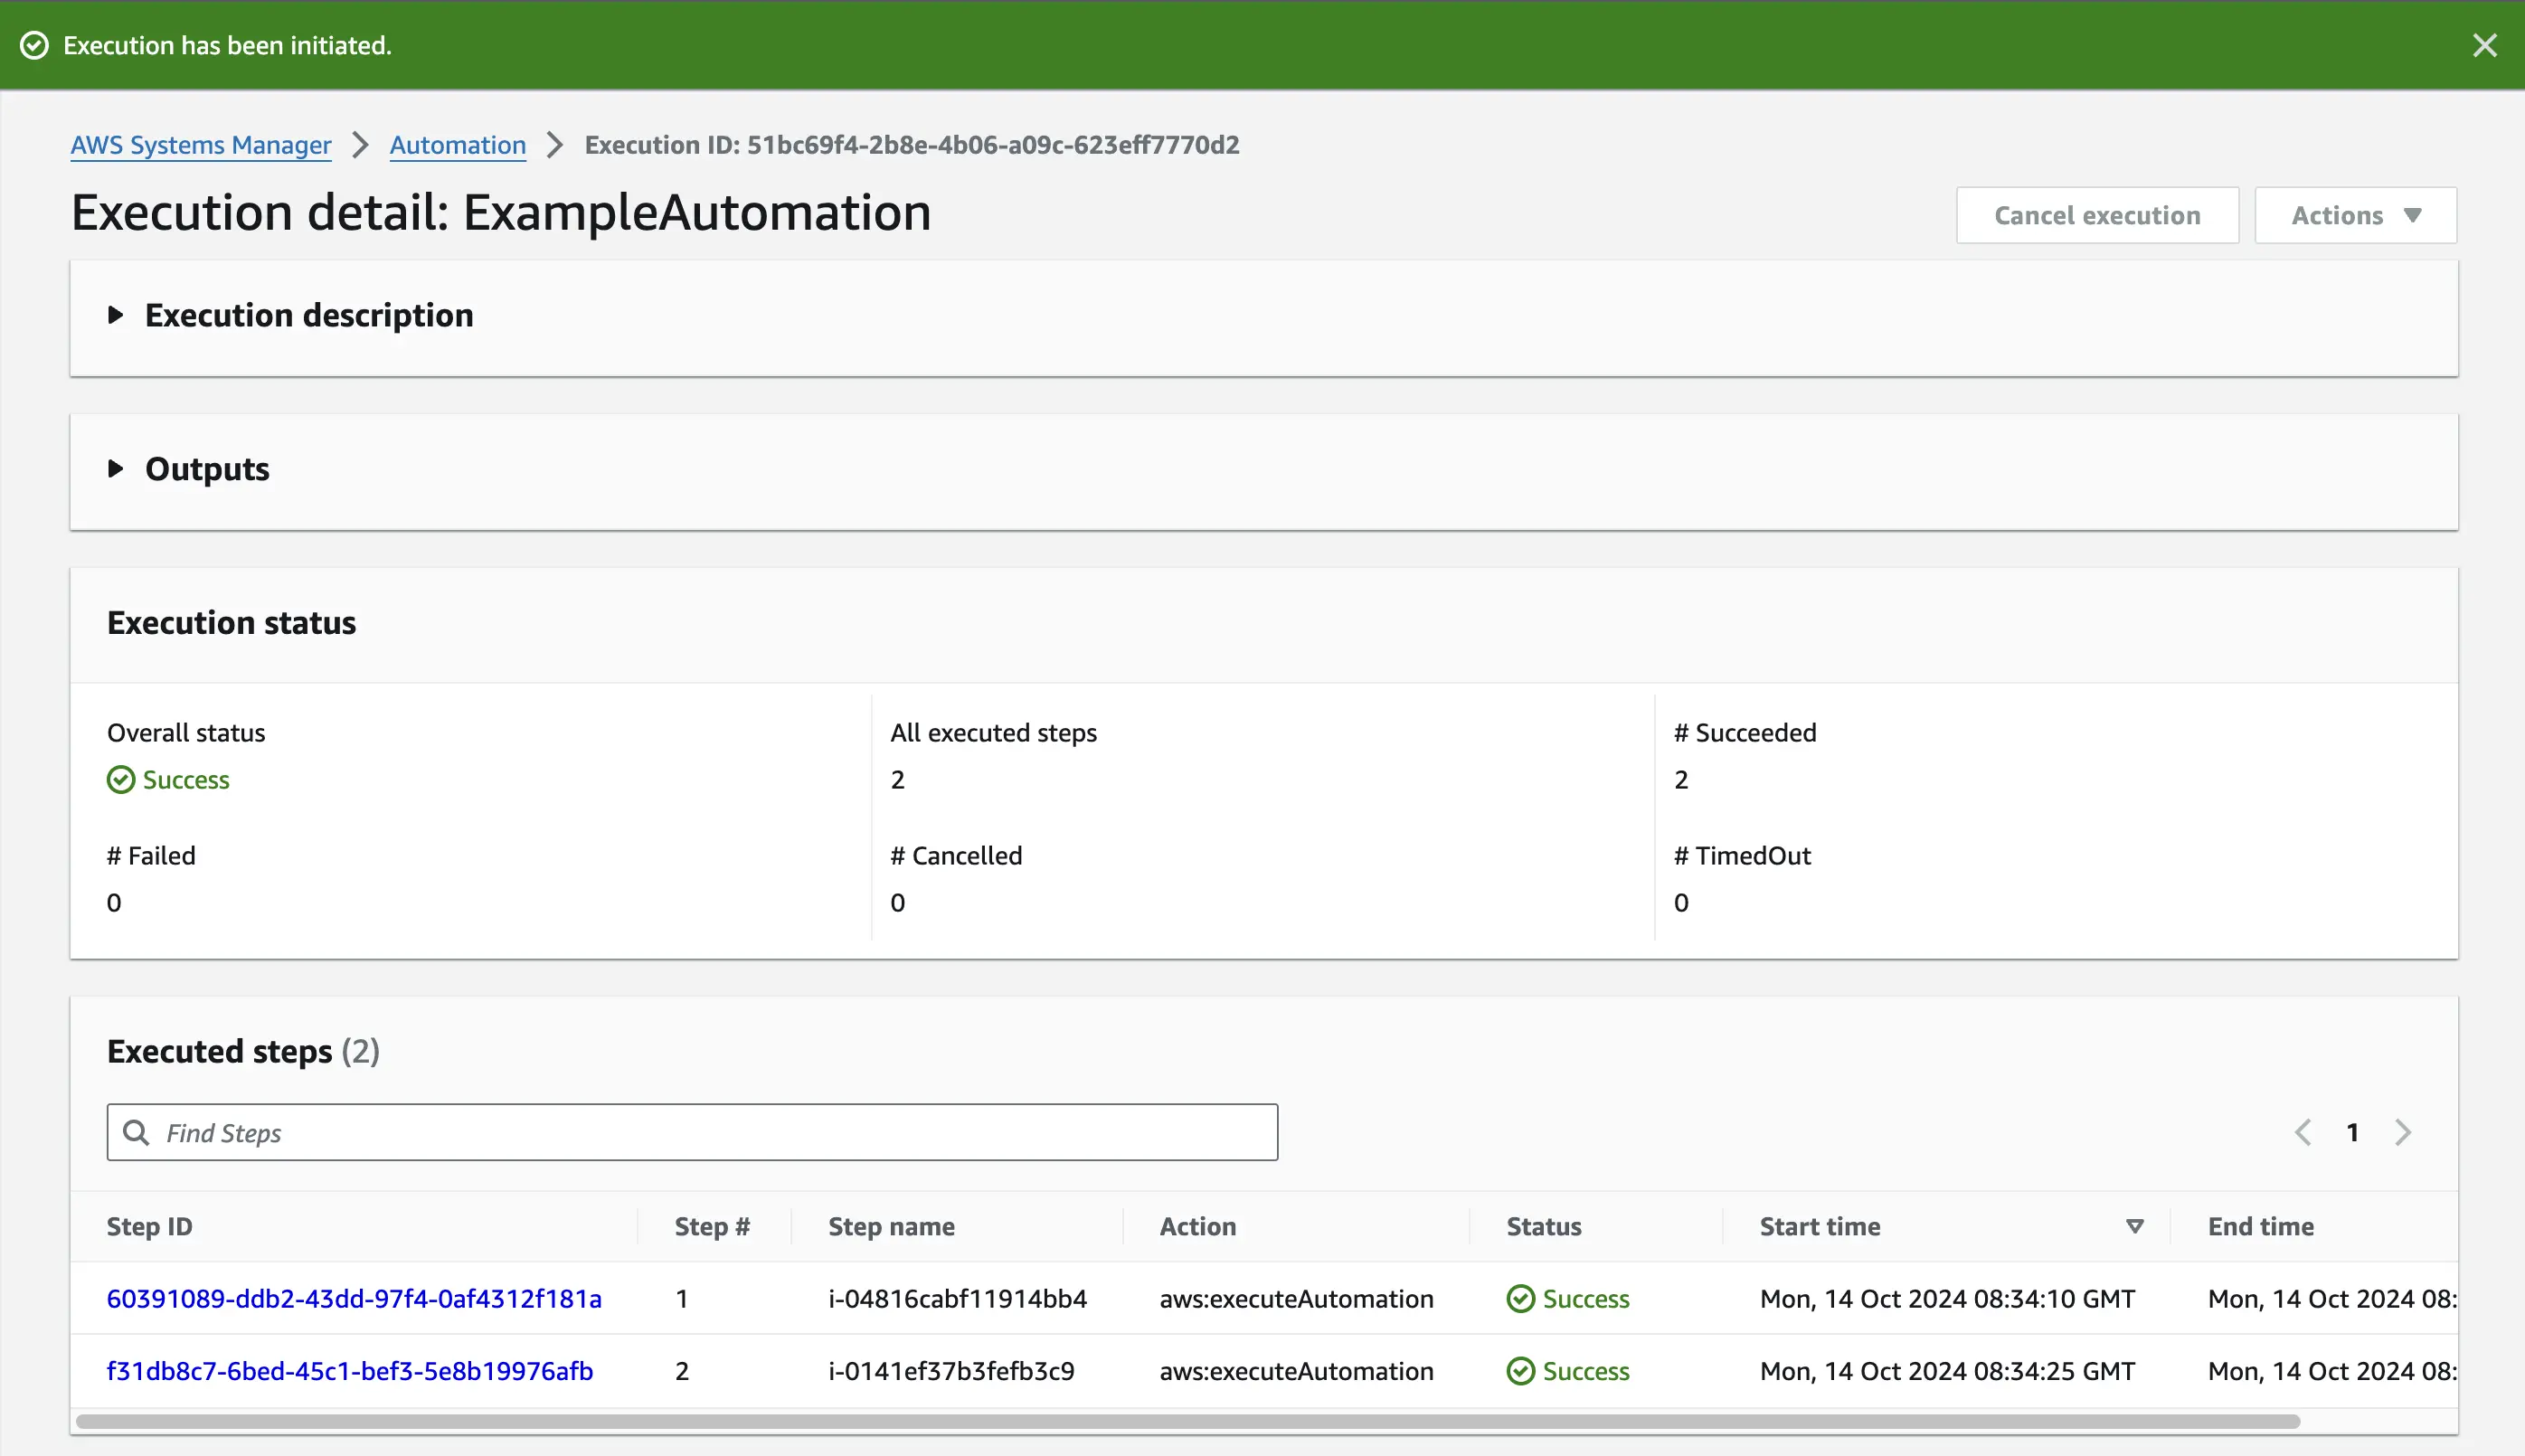Click step ID 60391089-ddb2-43dd link
Image resolution: width=2525 pixels, height=1456 pixels.
[354, 1297]
